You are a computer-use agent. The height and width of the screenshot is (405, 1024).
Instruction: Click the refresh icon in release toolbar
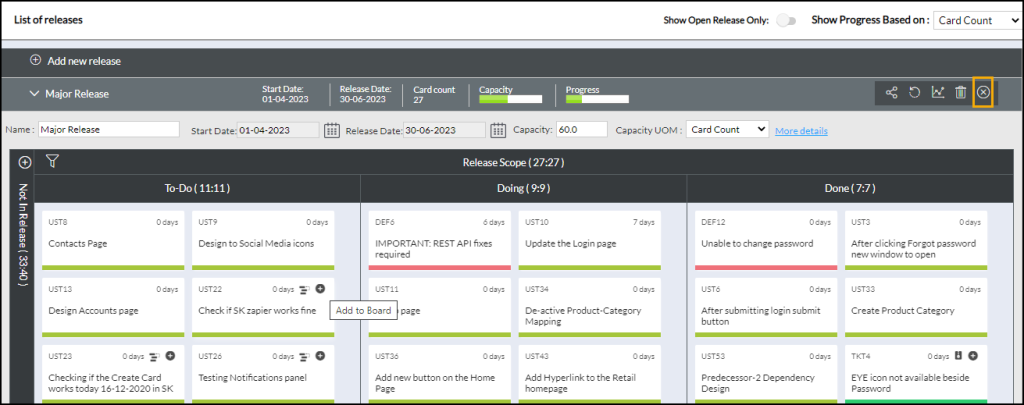[914, 93]
